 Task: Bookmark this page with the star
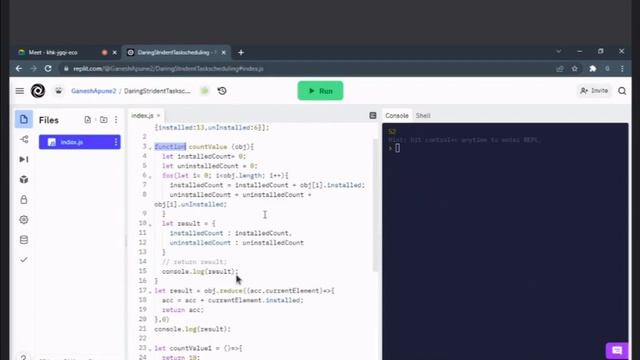575,69
